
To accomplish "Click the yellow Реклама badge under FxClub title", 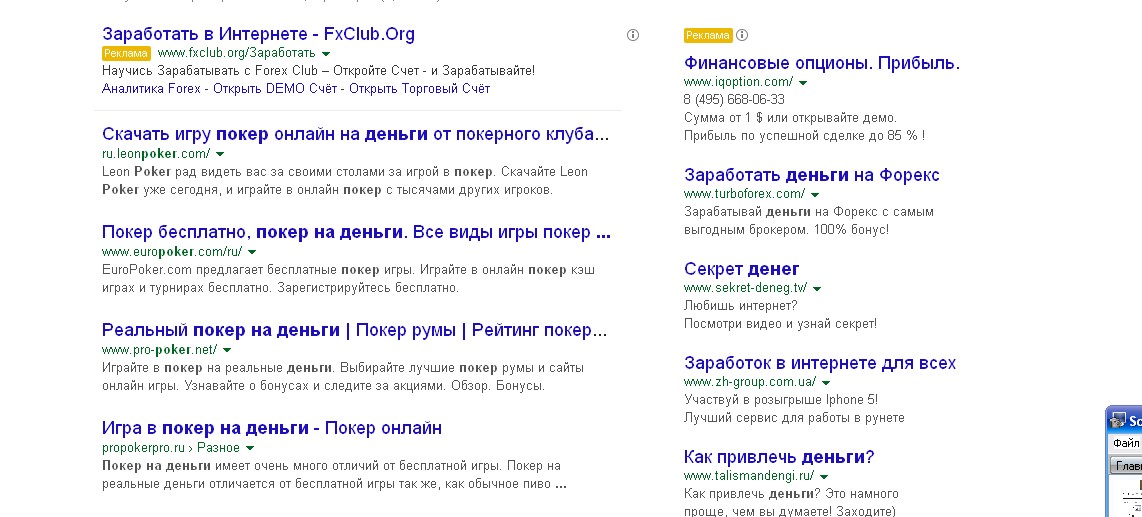I will (x=126, y=53).
